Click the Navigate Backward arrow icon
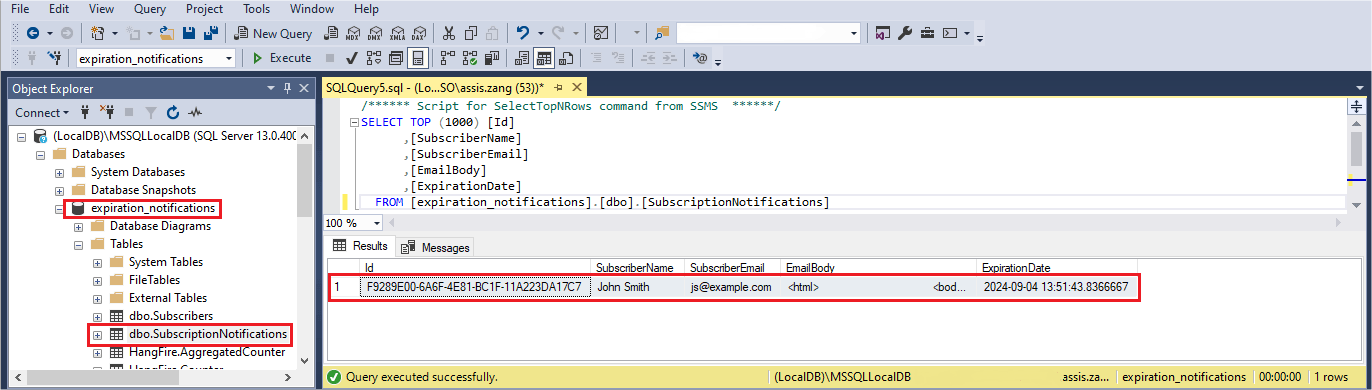This screenshot has height=390, width=1372. pyautogui.click(x=32, y=33)
